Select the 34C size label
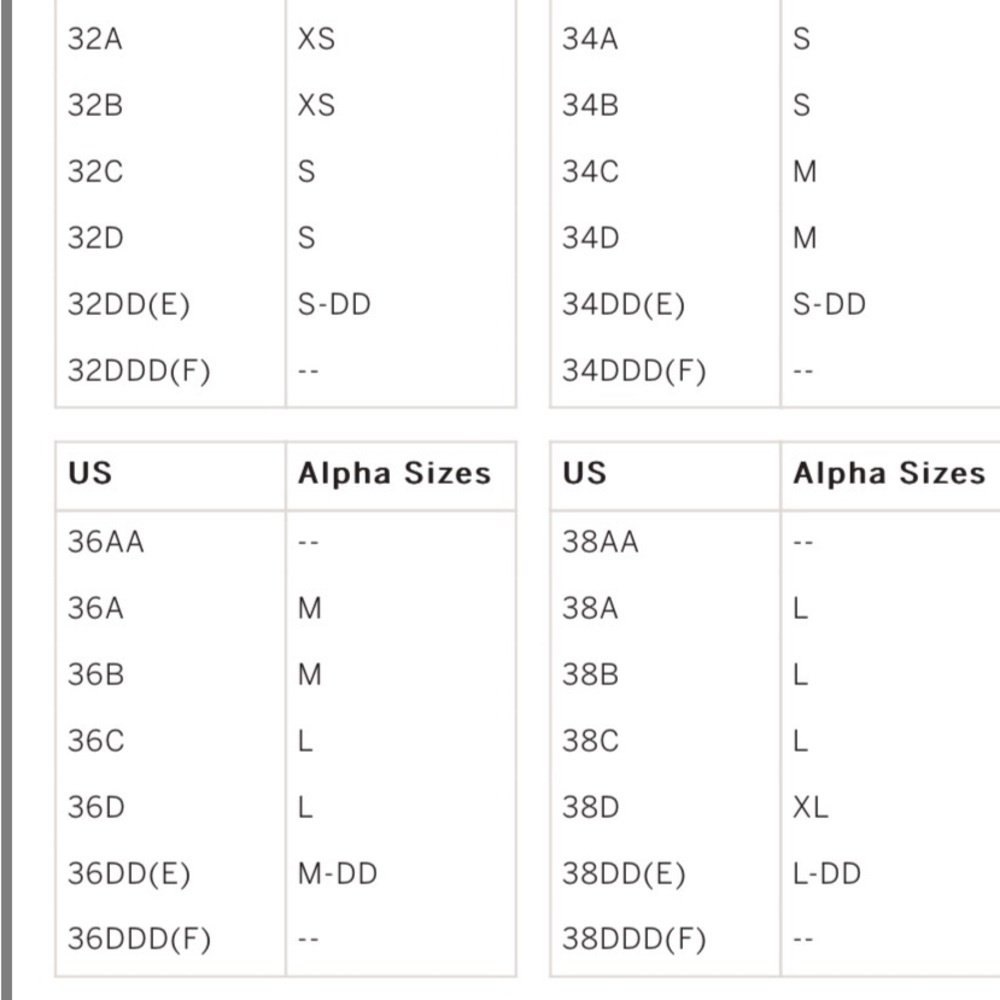 coord(590,172)
